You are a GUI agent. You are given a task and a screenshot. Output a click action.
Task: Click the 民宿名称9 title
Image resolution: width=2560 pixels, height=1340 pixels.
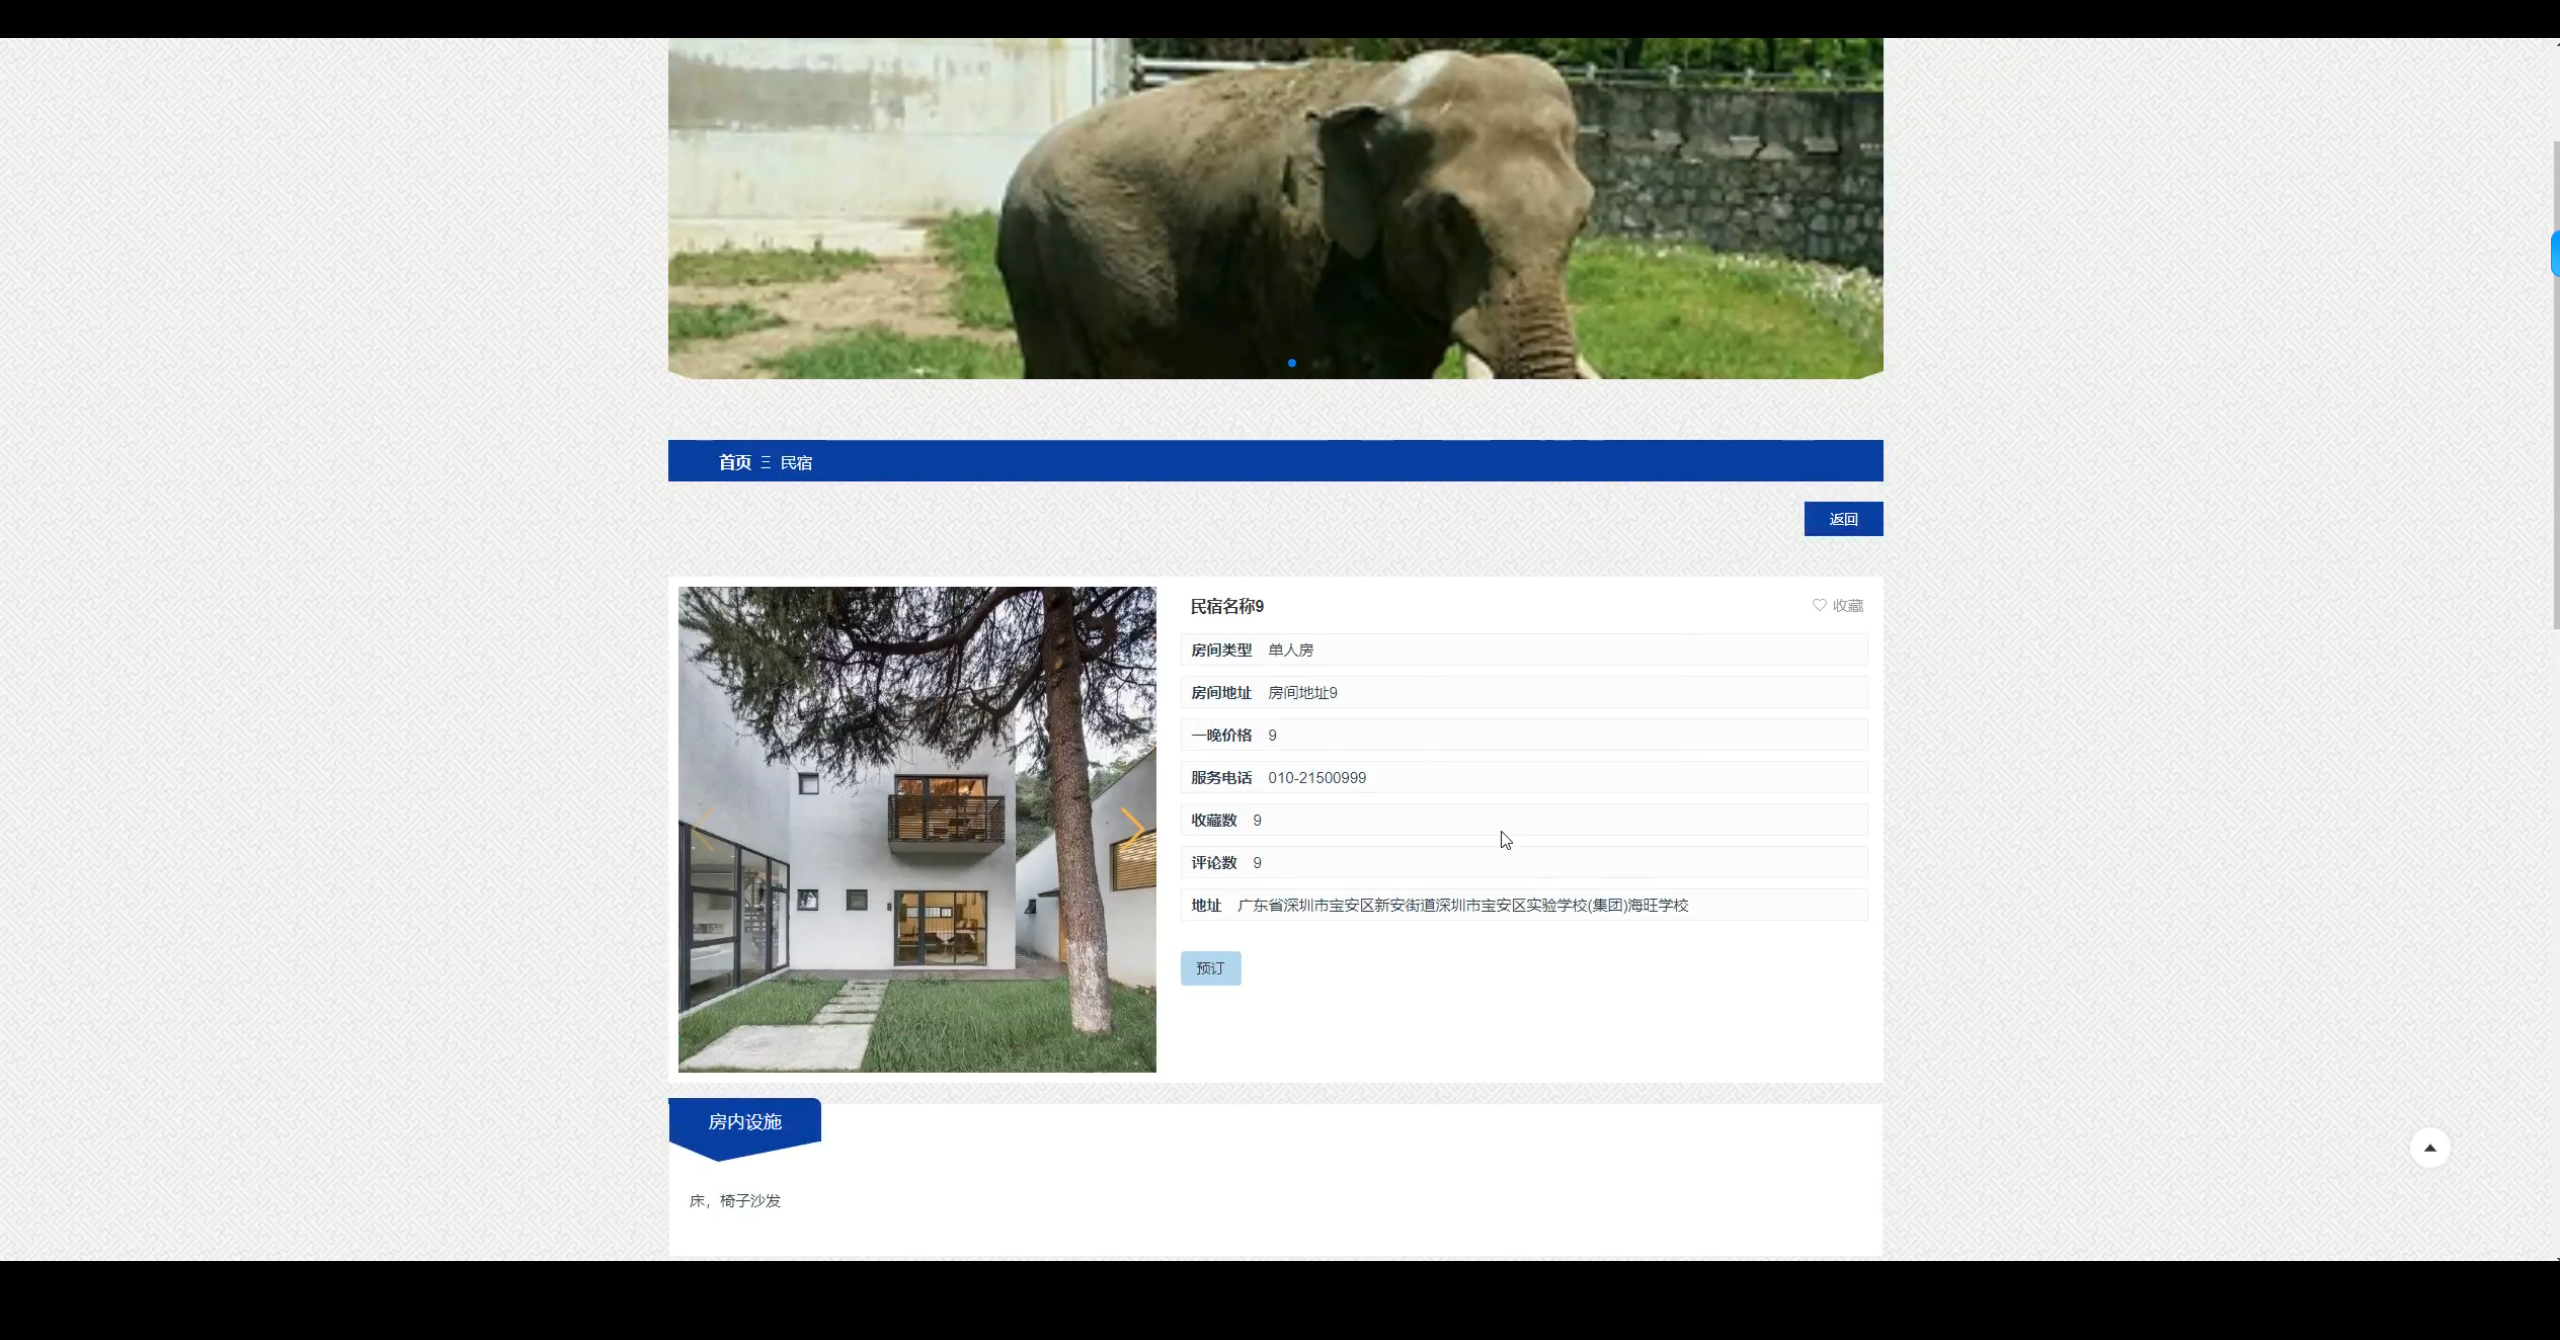point(1226,606)
